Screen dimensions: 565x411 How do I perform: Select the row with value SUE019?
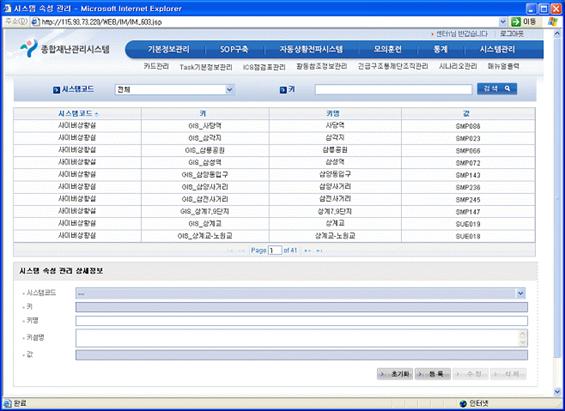pyautogui.click(x=275, y=224)
